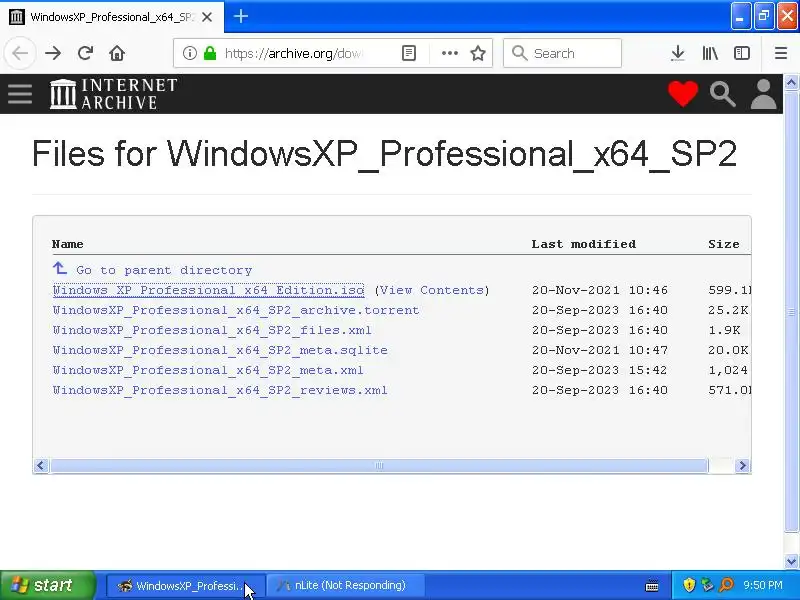This screenshot has width=800, height=600.
Task: Open the SP2_reviews.xml link
Action: [x=220, y=390]
